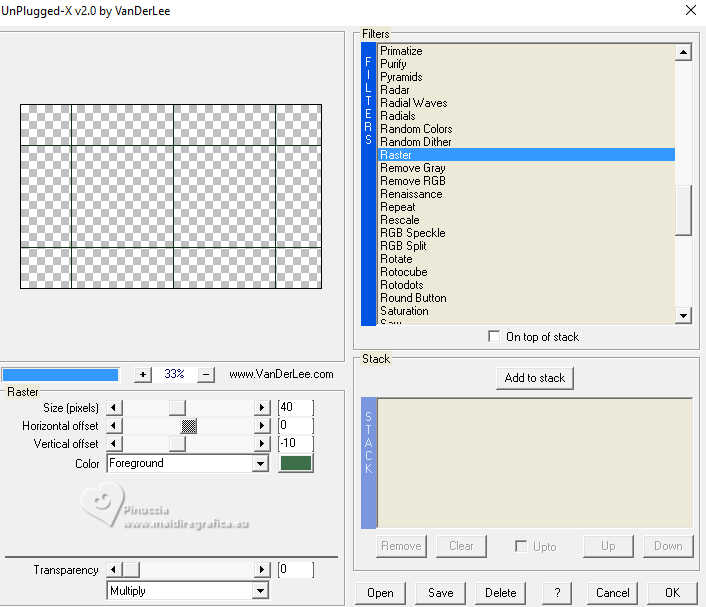Viewport: 706px width, 607px height.
Task: Click the Size slider right arrow
Action: 263,407
